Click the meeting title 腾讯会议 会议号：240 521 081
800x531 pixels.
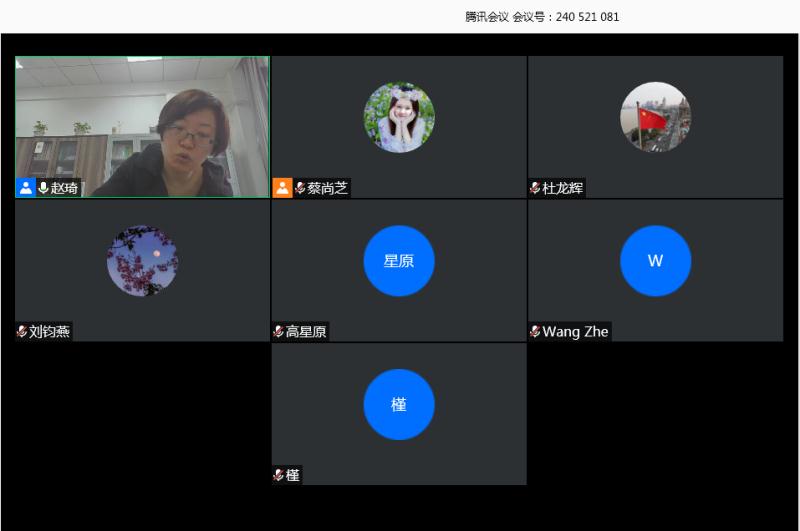pos(542,17)
